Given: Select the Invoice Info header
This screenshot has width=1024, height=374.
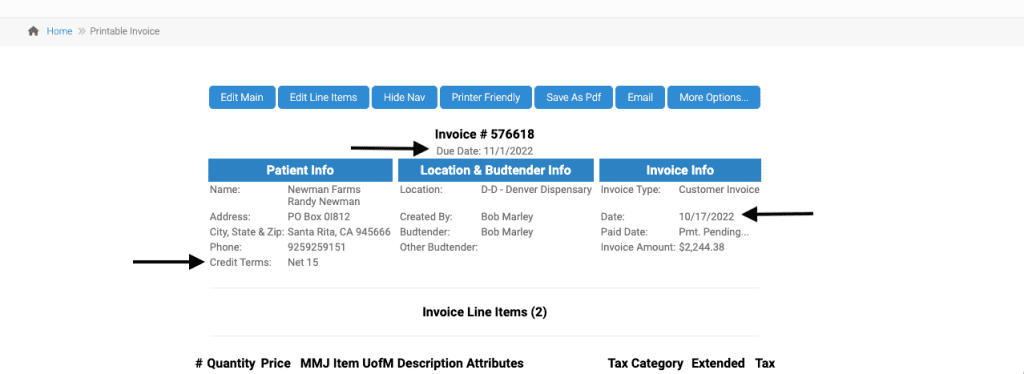Looking at the screenshot, I should pos(680,170).
